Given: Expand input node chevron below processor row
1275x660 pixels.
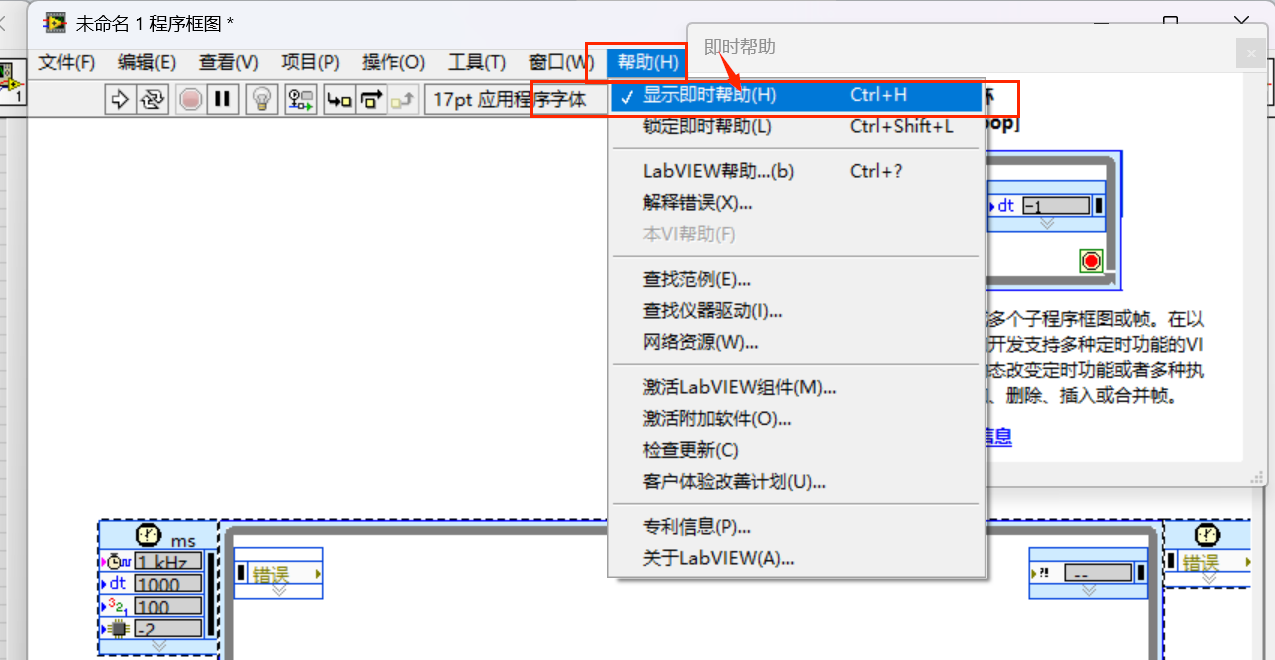Looking at the screenshot, I should click(x=158, y=646).
